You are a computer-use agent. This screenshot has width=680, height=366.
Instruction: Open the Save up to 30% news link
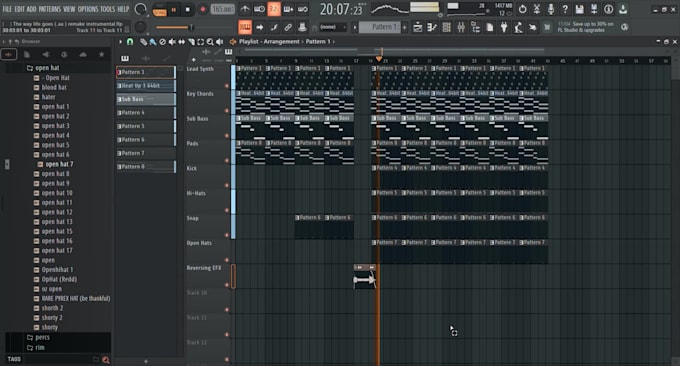tap(586, 27)
